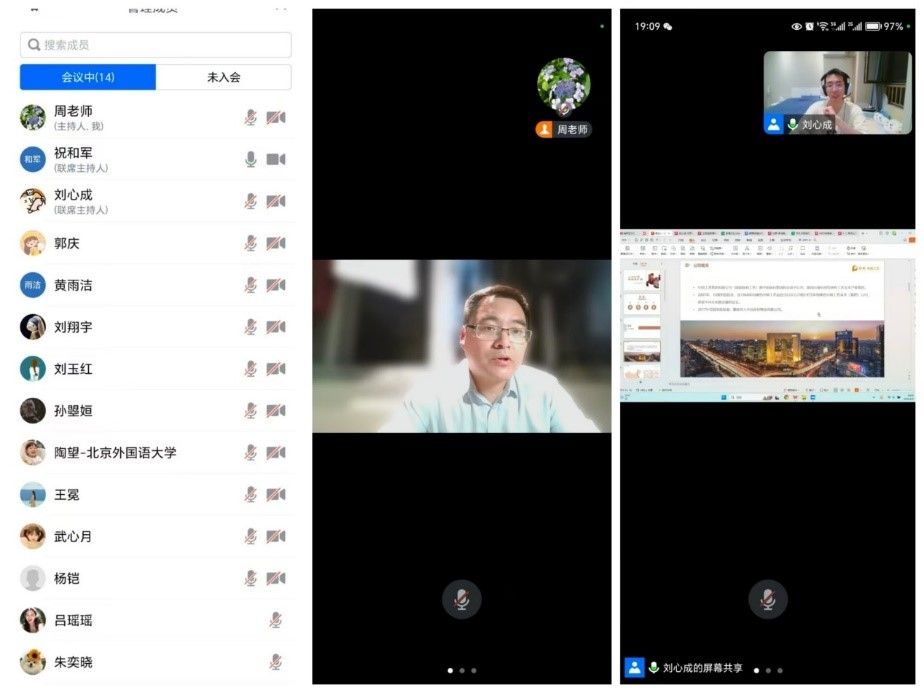Click microphone icon next to 祝和军

click(251, 160)
